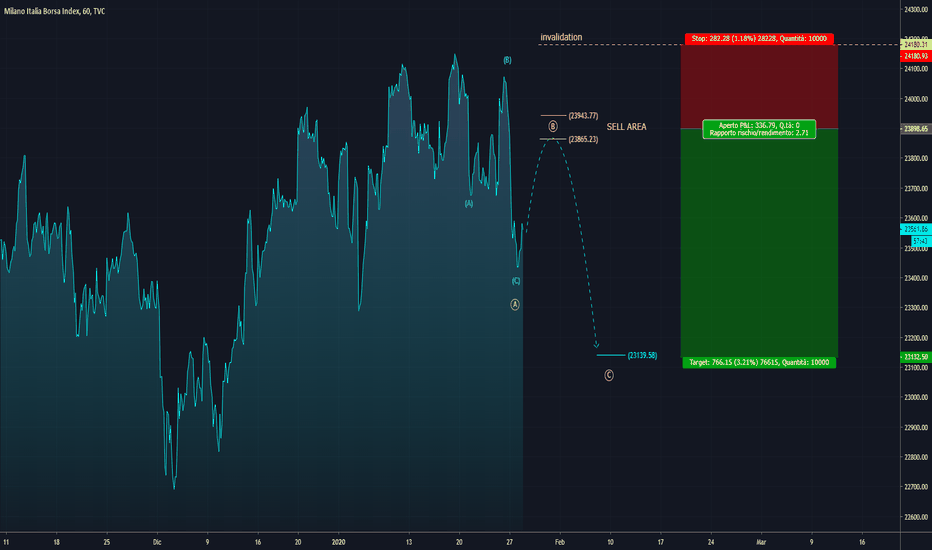Click 23400.00 on the price axis
932x550 pixels.
(x=916, y=278)
